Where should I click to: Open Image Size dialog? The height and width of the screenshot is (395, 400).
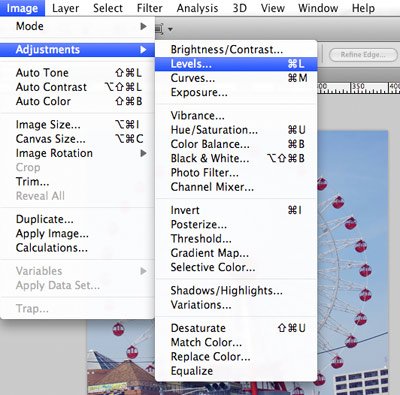click(77, 125)
